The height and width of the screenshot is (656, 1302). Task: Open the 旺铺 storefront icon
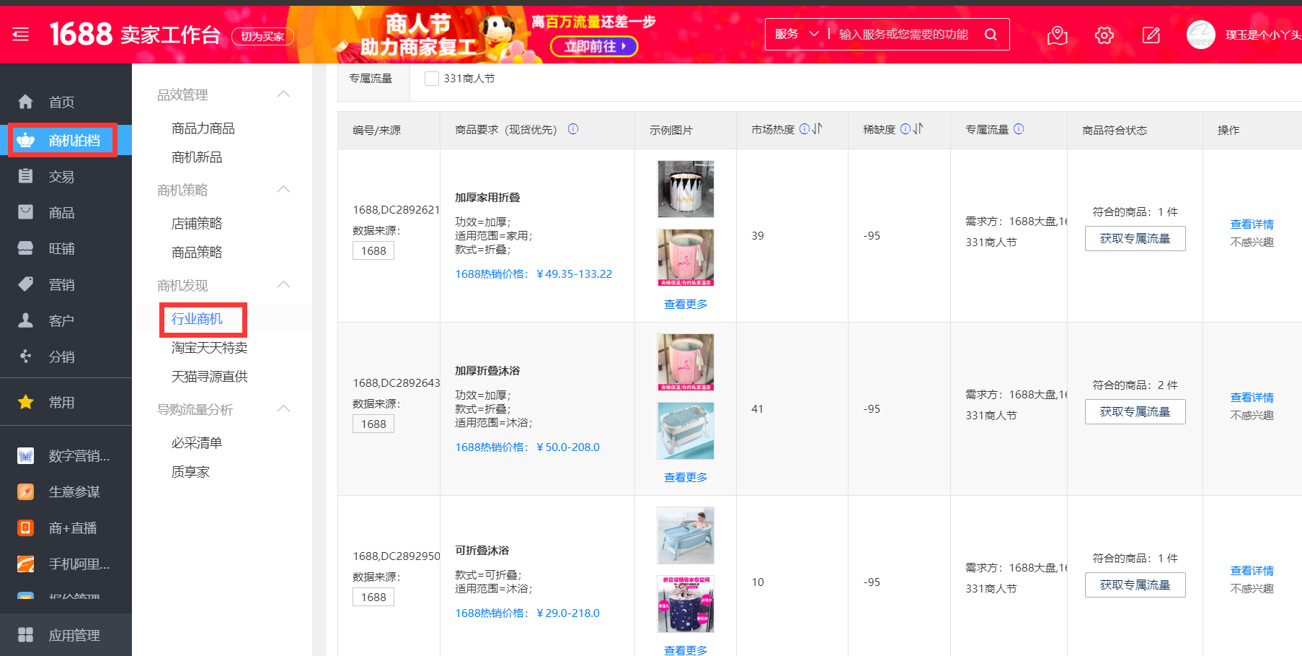point(26,248)
